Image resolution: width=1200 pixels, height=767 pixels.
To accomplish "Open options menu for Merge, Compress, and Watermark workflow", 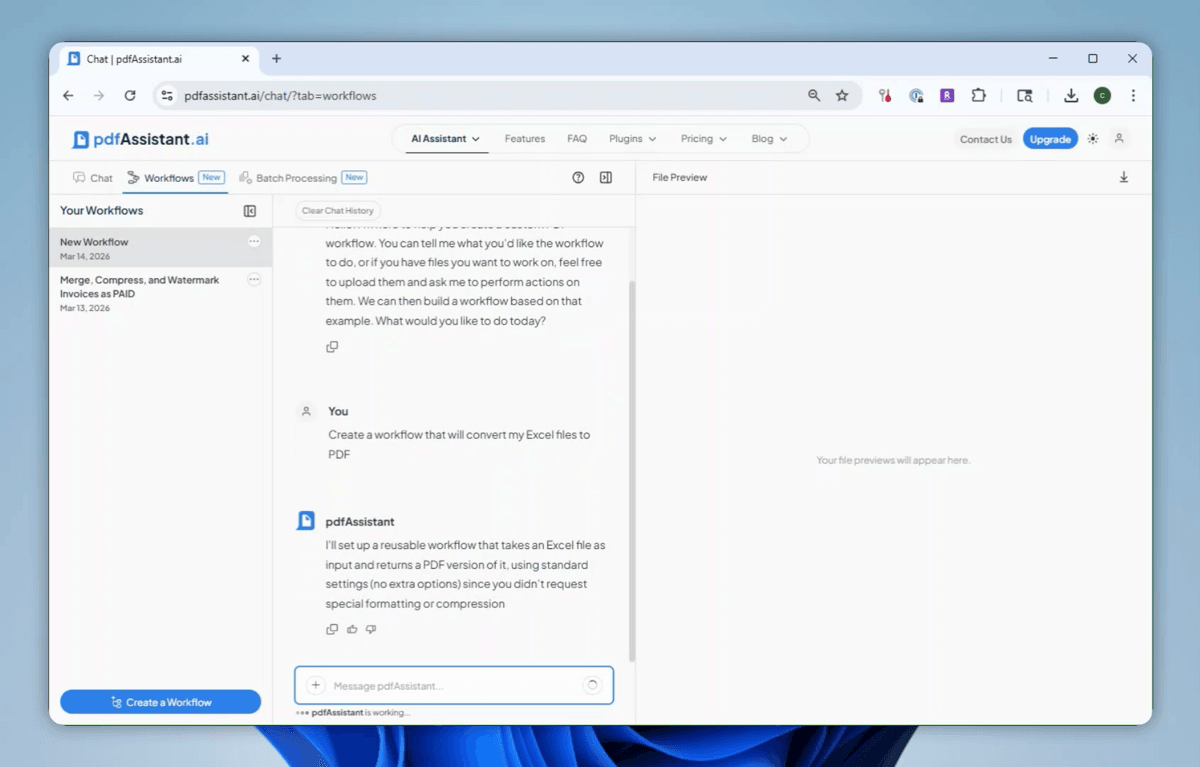I will 254,280.
